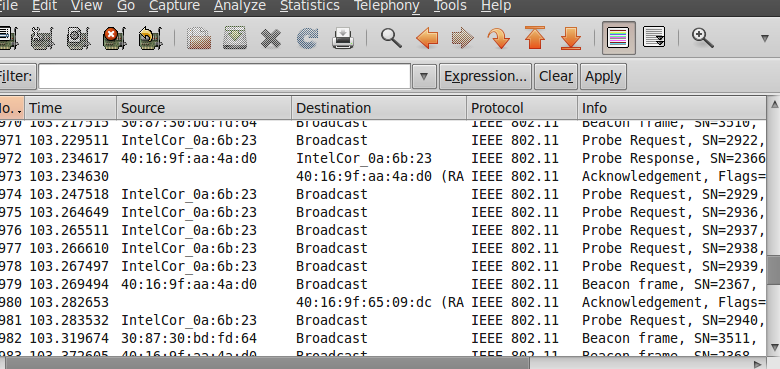This screenshot has height=369, width=780.
Task: Select the Probe Response SN=2366 row
Action: tap(383, 158)
